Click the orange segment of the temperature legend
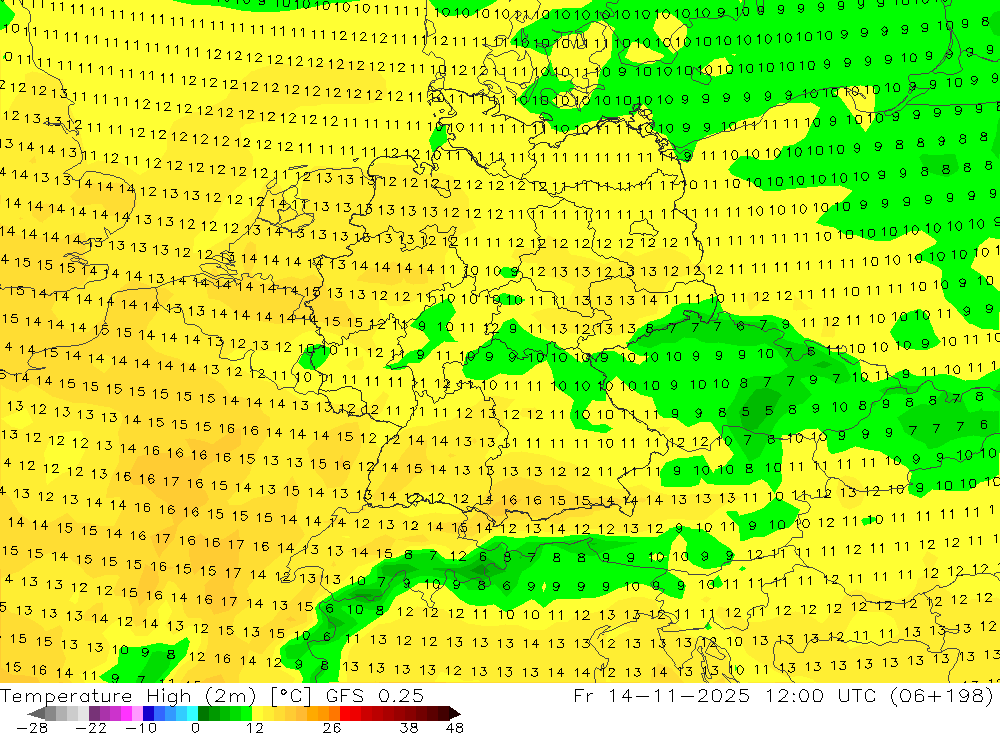The height and width of the screenshot is (733, 1000). point(323,713)
